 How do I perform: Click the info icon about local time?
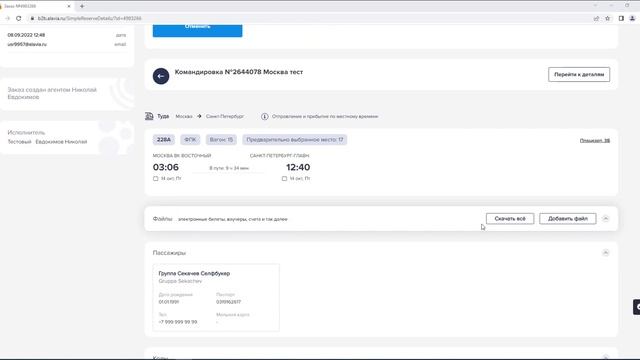pyautogui.click(x=264, y=116)
